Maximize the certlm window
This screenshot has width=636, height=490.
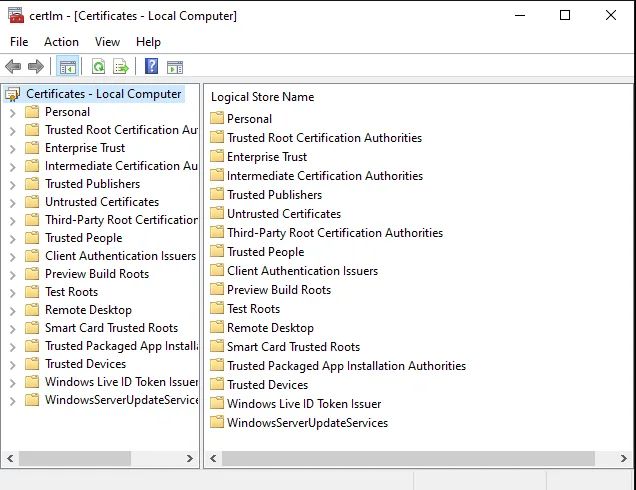tap(565, 15)
